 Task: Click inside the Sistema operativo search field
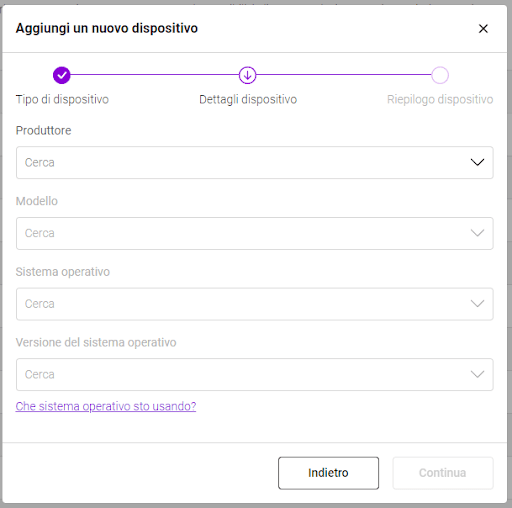[x=255, y=304]
